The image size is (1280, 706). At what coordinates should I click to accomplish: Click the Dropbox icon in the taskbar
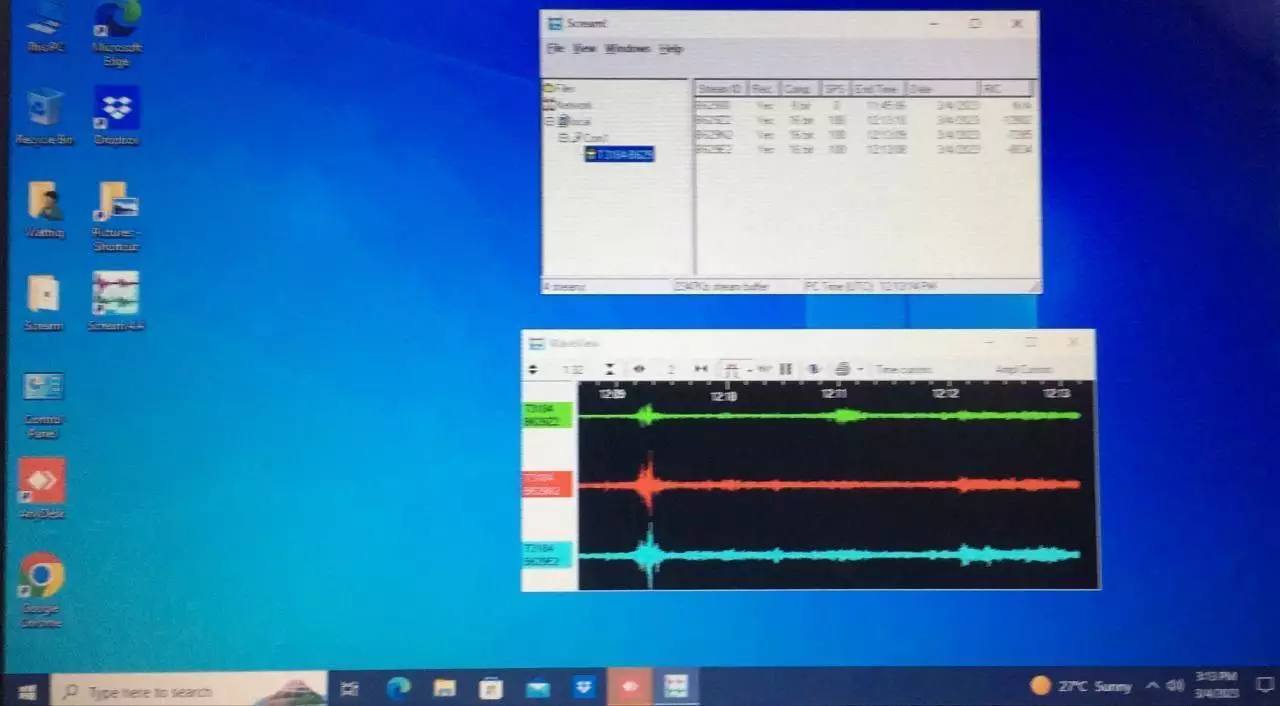585,688
